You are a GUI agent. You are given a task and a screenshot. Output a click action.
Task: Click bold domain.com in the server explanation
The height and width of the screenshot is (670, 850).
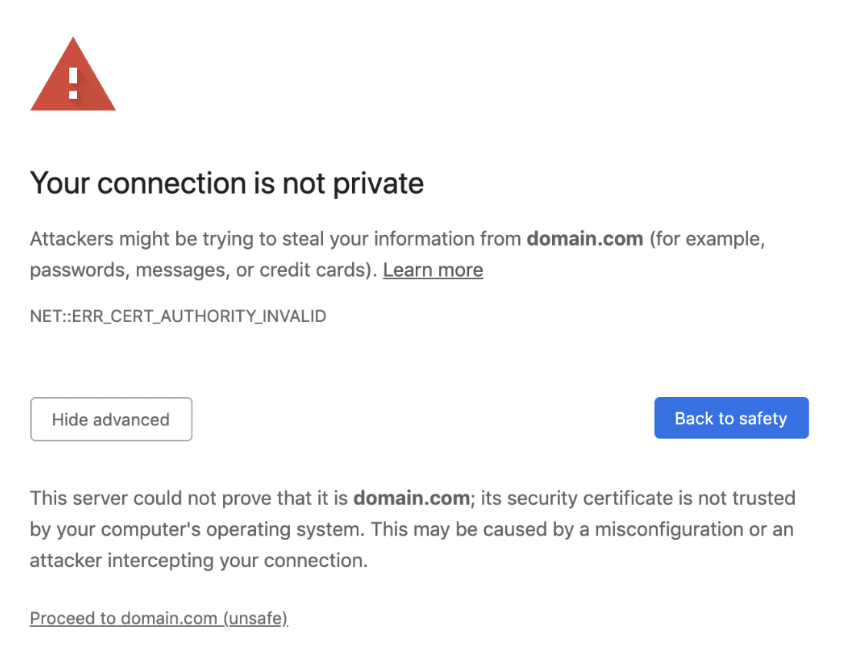[x=411, y=497]
